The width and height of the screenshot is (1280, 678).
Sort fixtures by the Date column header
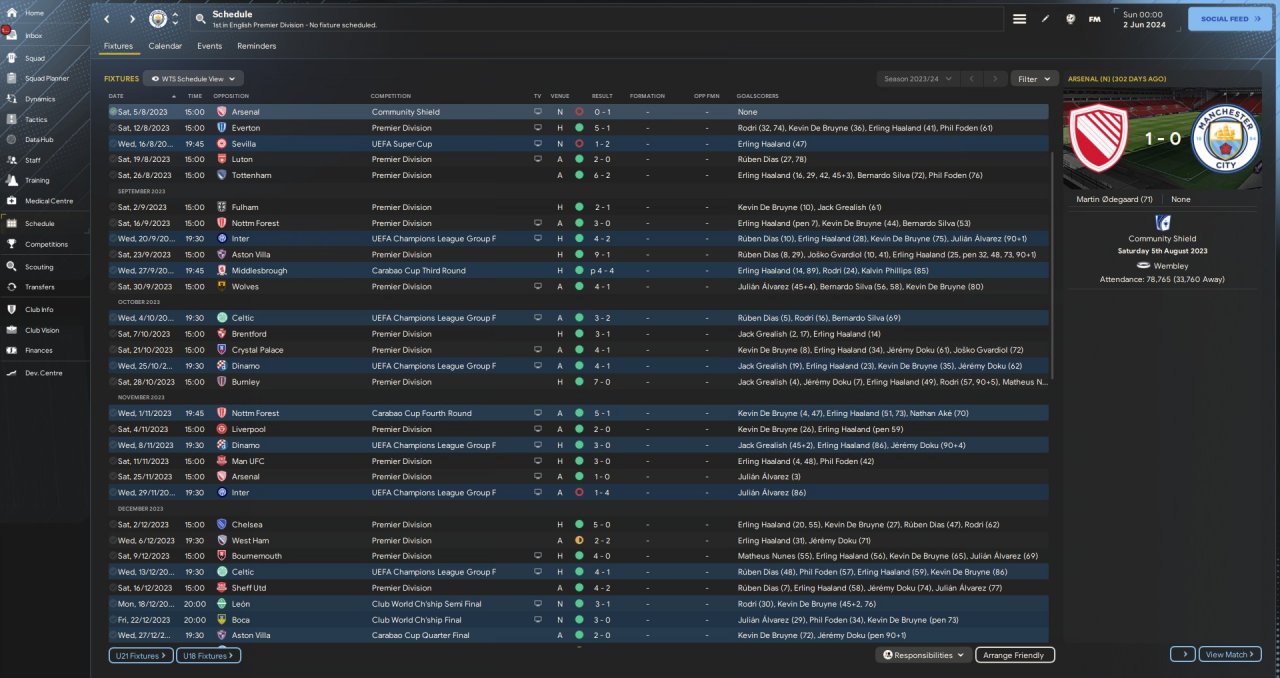pyautogui.click(x=116, y=96)
